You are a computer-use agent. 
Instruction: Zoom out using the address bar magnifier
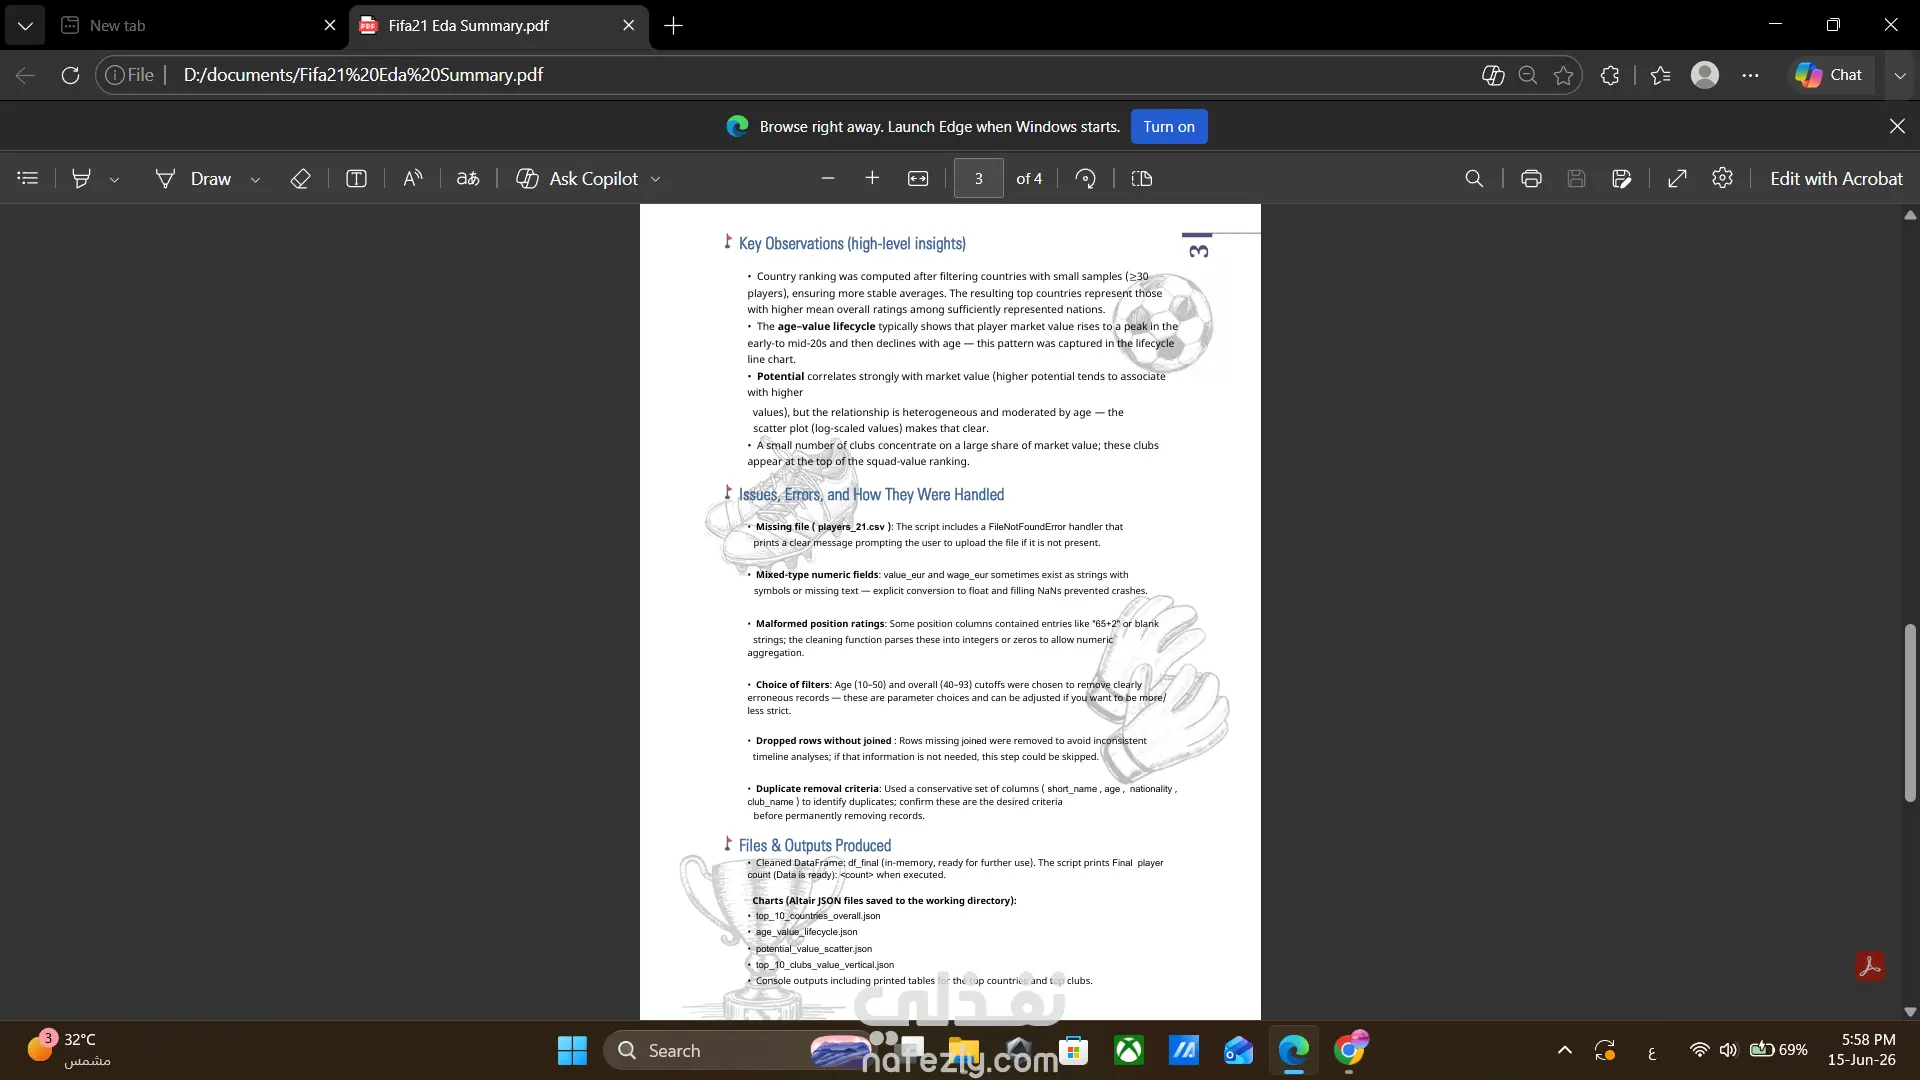[x=1527, y=75]
